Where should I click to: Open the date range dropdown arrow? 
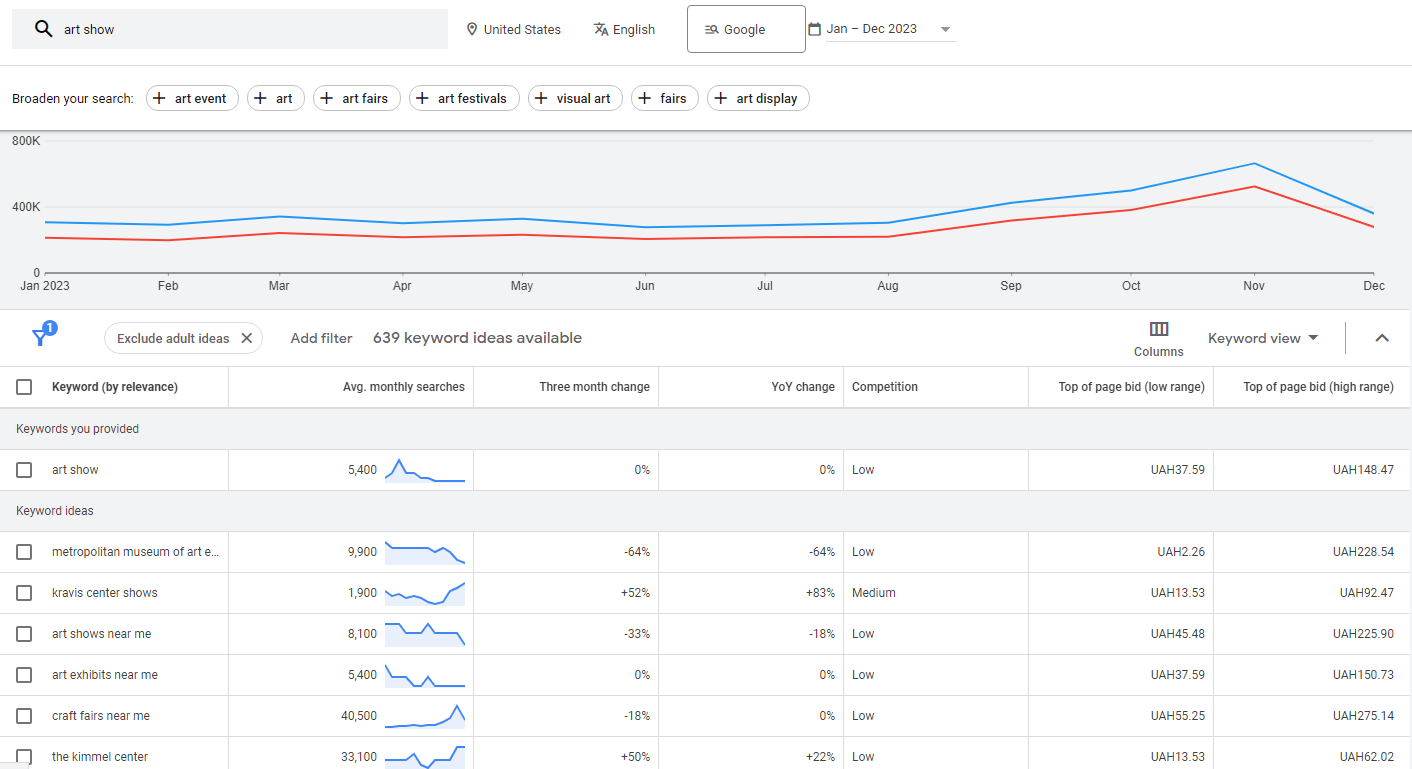pyautogui.click(x=945, y=30)
